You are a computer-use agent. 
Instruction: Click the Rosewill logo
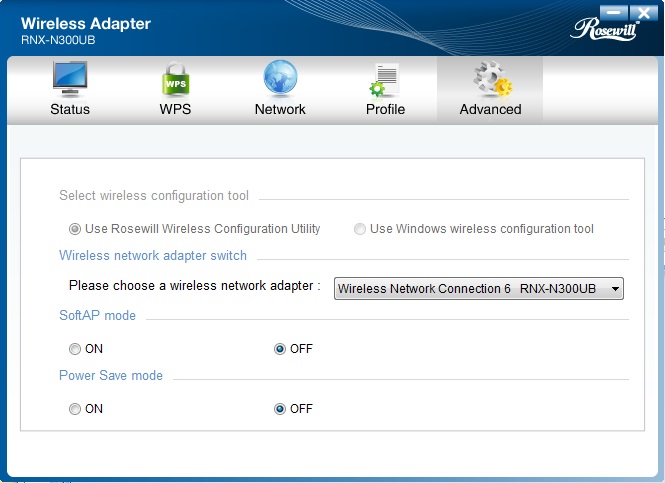[x=605, y=29]
